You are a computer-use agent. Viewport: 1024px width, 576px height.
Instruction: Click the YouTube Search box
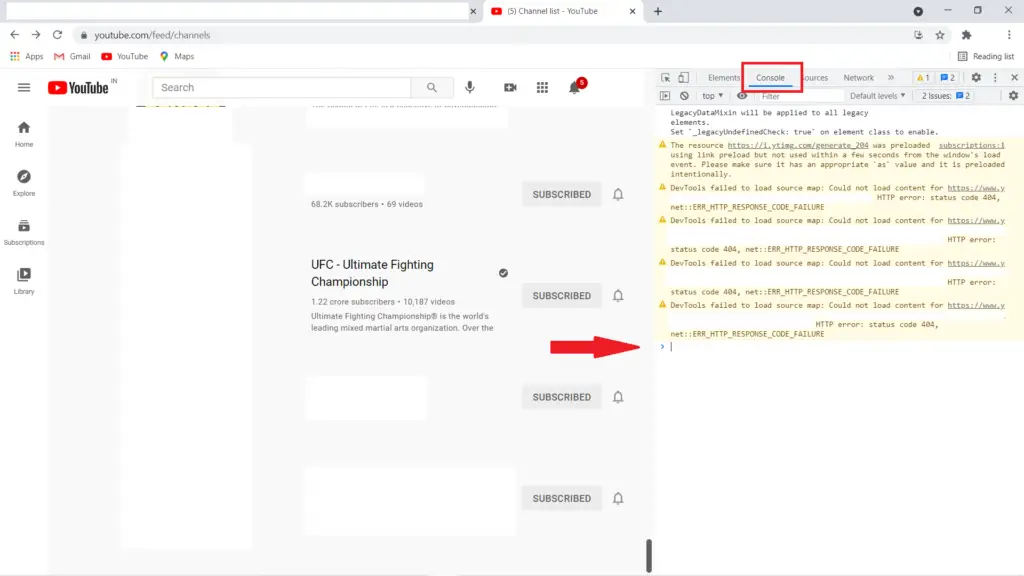(281, 88)
